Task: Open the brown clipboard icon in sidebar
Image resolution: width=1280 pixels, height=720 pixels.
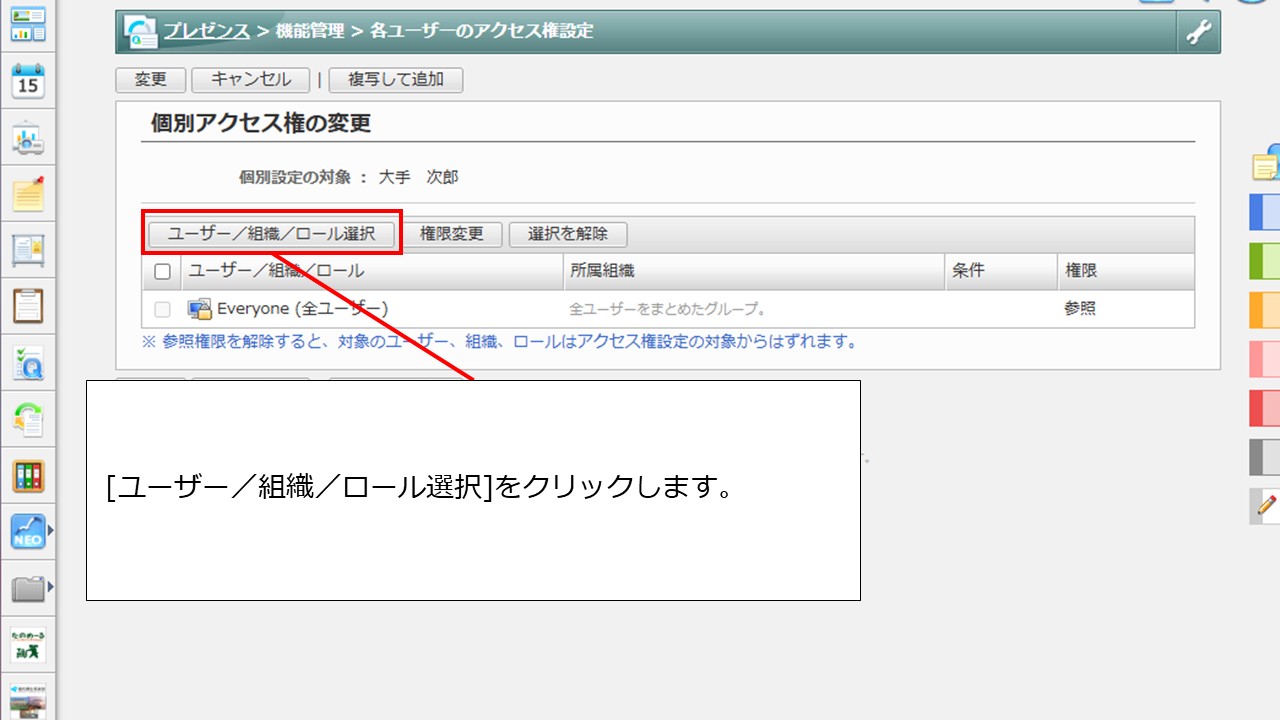Action: tap(28, 306)
